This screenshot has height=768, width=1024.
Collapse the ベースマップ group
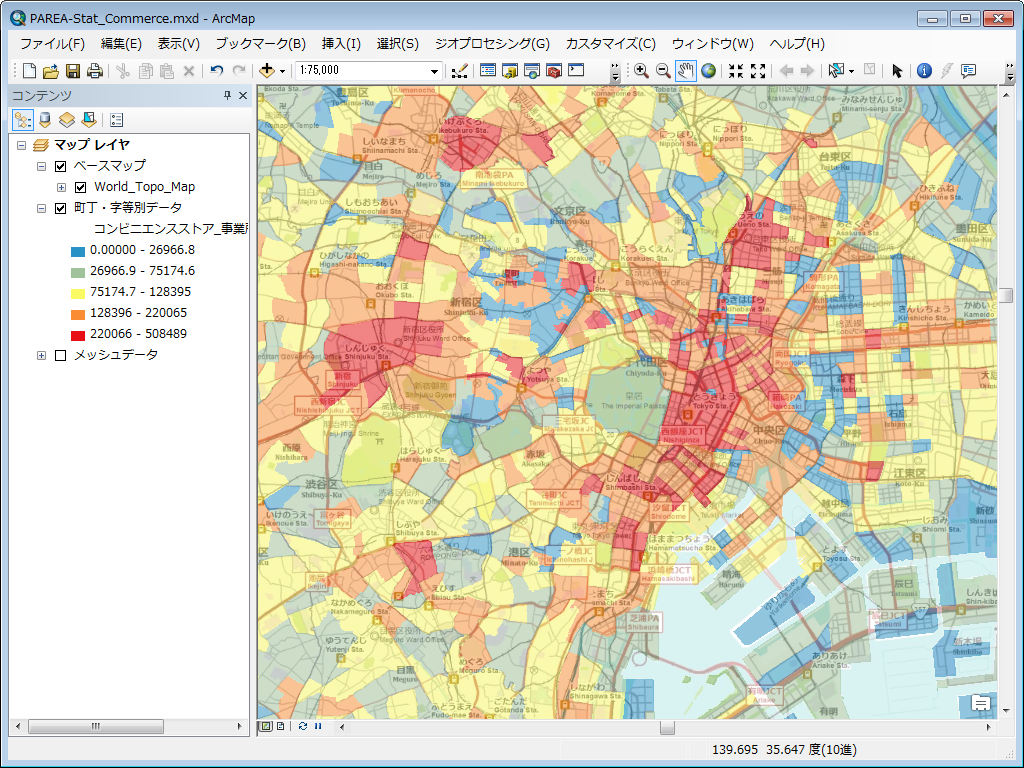coord(41,166)
